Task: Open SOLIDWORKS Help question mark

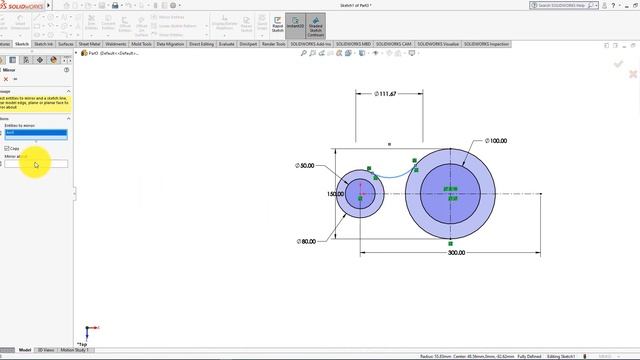Action: click(x=613, y=5)
